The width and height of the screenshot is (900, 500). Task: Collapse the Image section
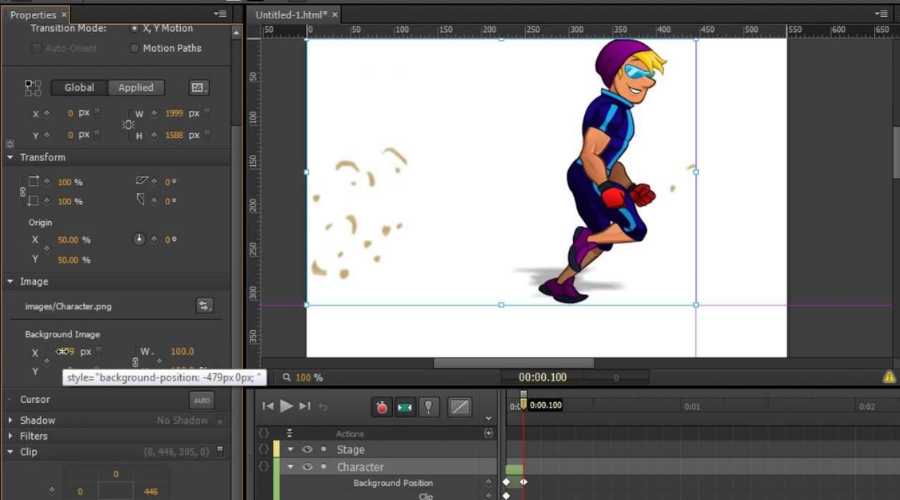coord(10,282)
